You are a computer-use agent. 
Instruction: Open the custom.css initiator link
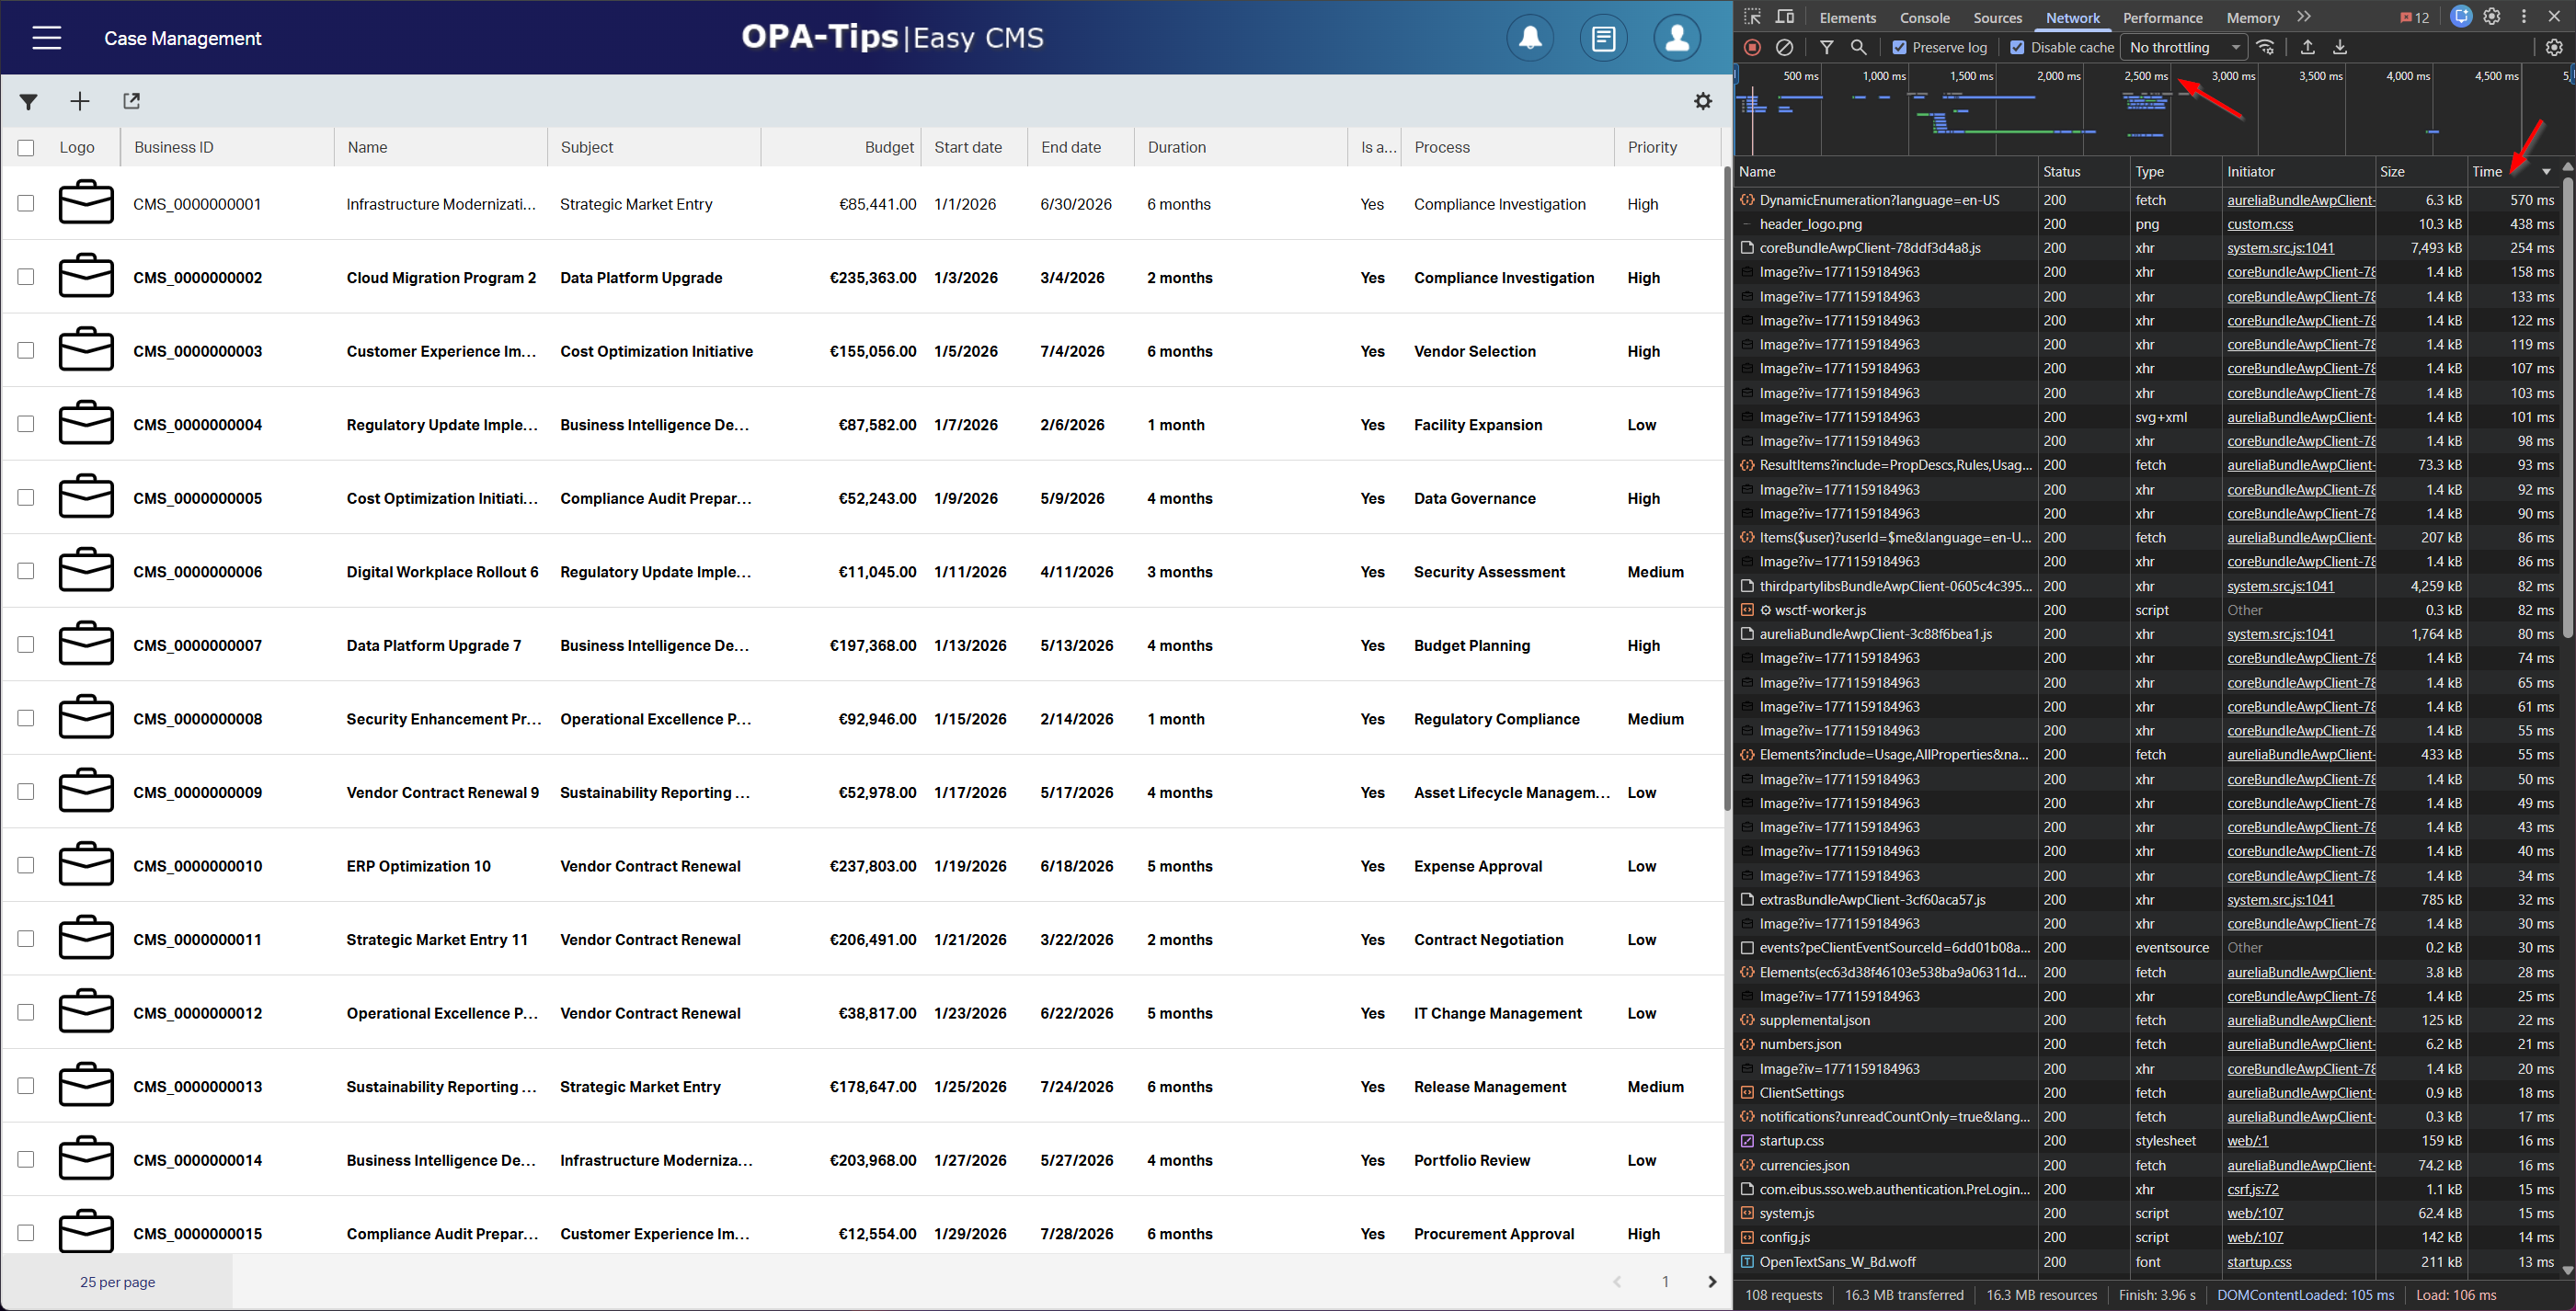click(x=2260, y=224)
